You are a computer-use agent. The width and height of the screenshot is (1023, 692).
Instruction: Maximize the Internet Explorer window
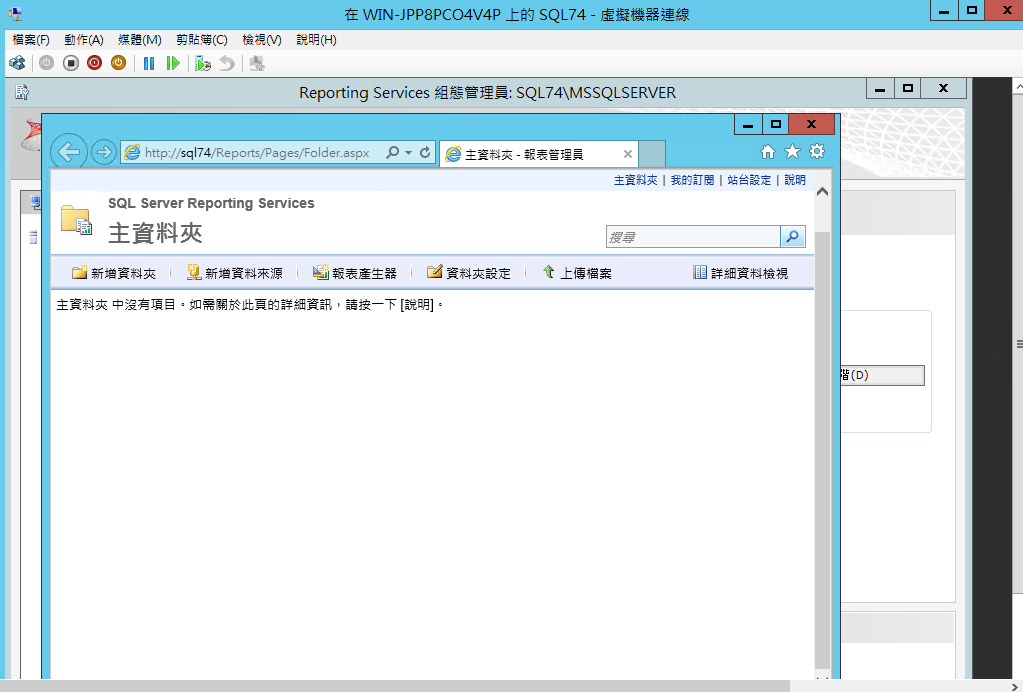(x=775, y=124)
